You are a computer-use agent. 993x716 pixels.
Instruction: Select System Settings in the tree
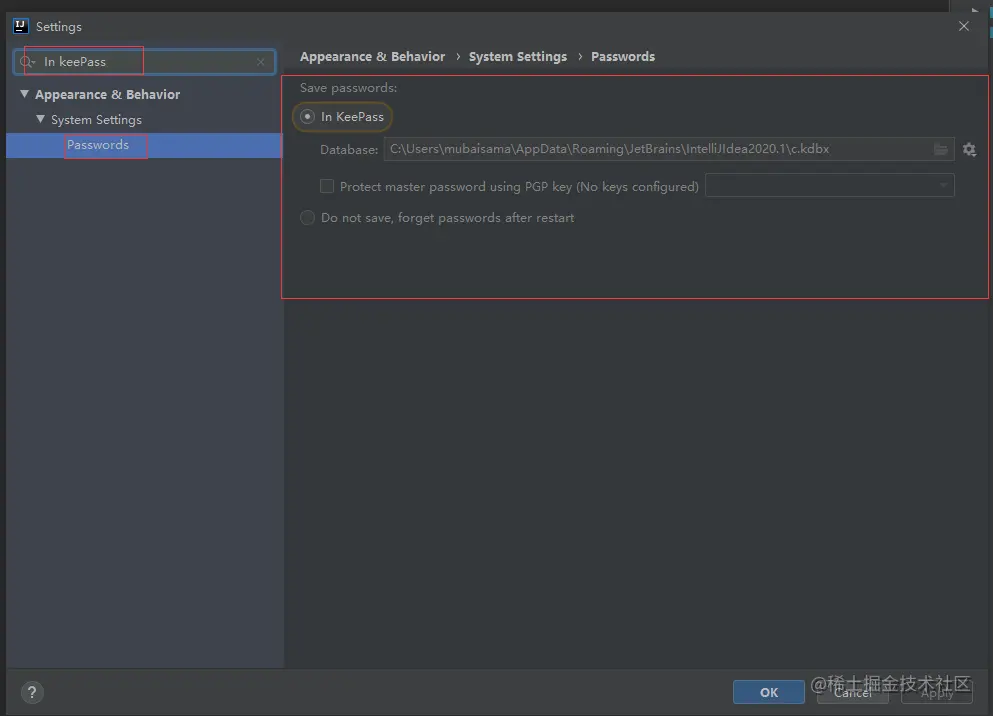pos(96,120)
